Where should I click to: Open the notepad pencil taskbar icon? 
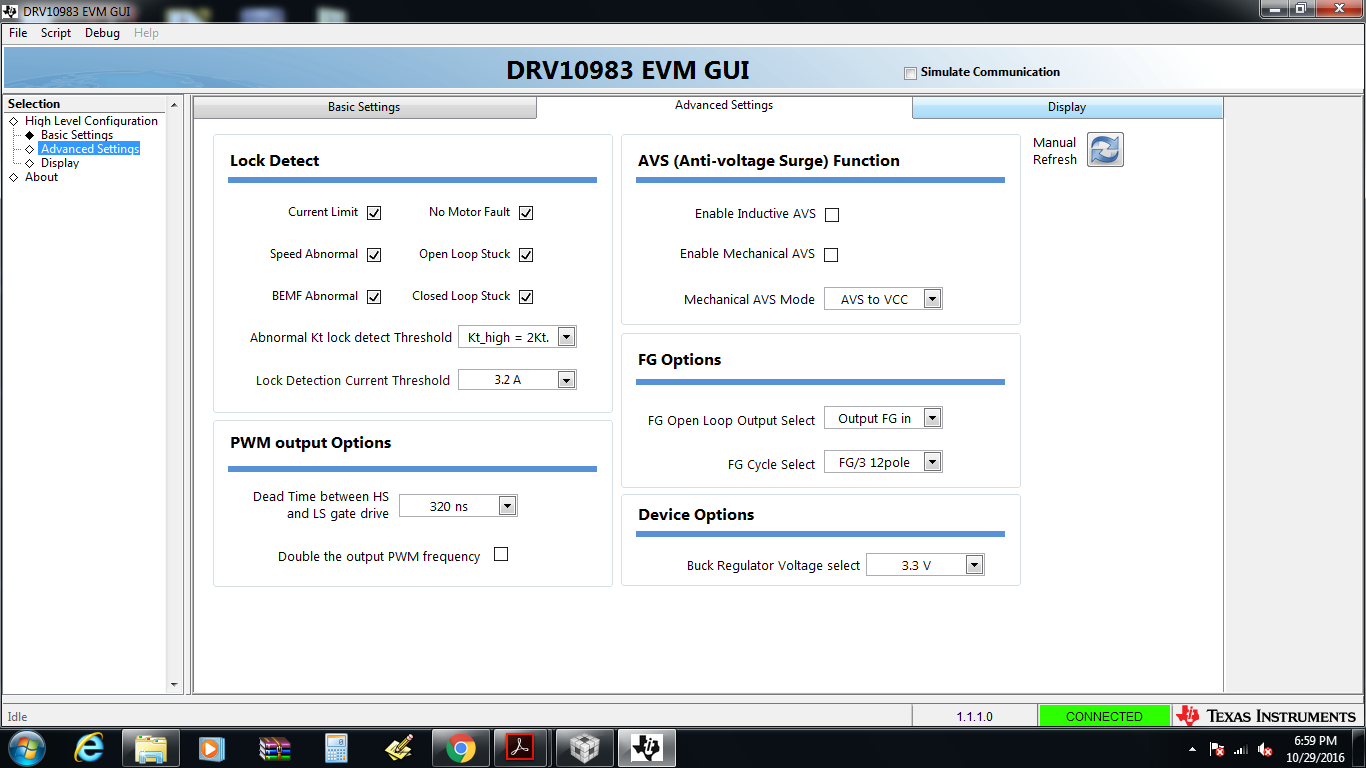click(x=398, y=747)
